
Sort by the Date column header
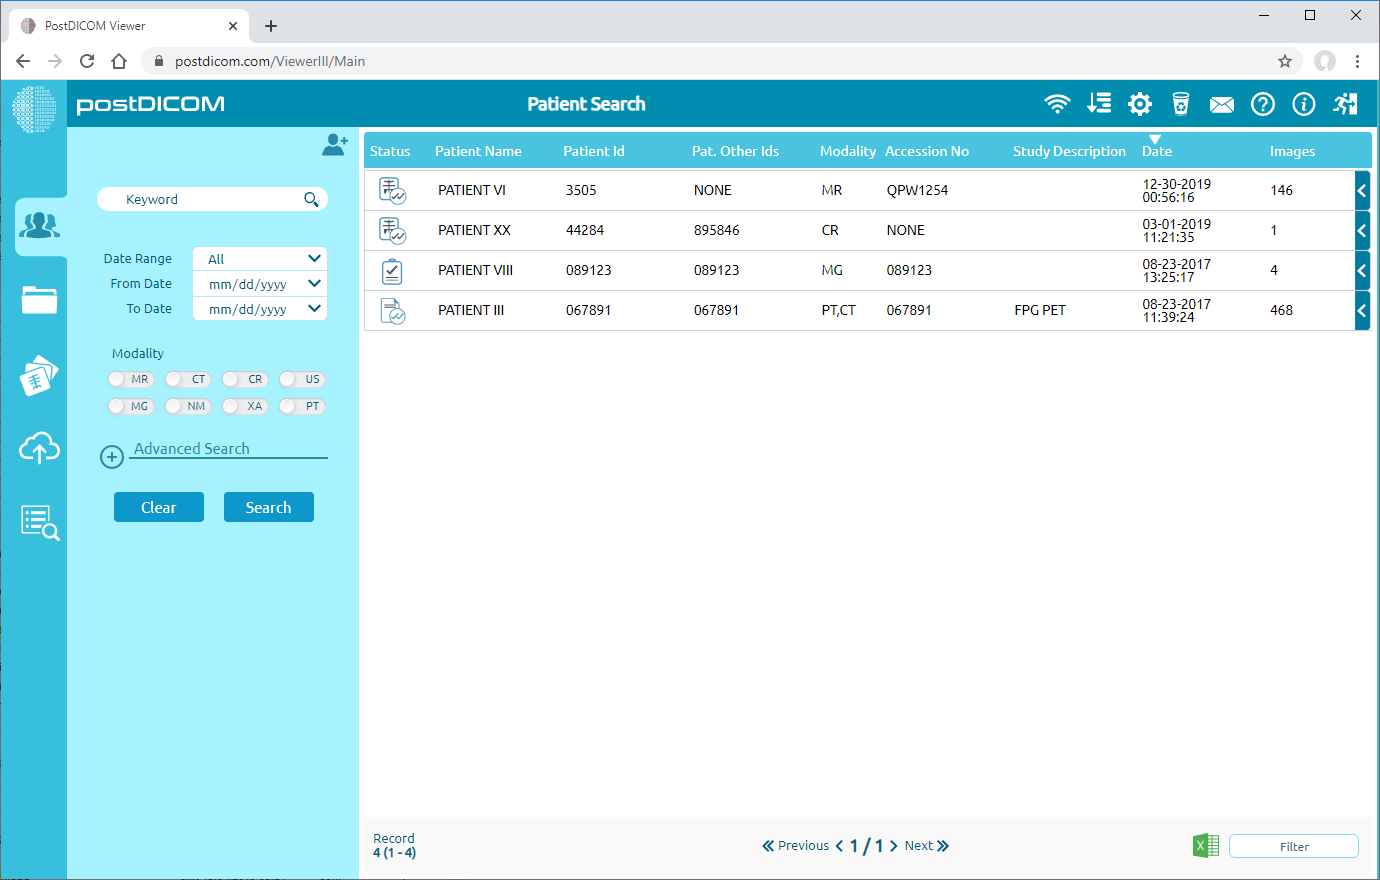[x=1157, y=151]
